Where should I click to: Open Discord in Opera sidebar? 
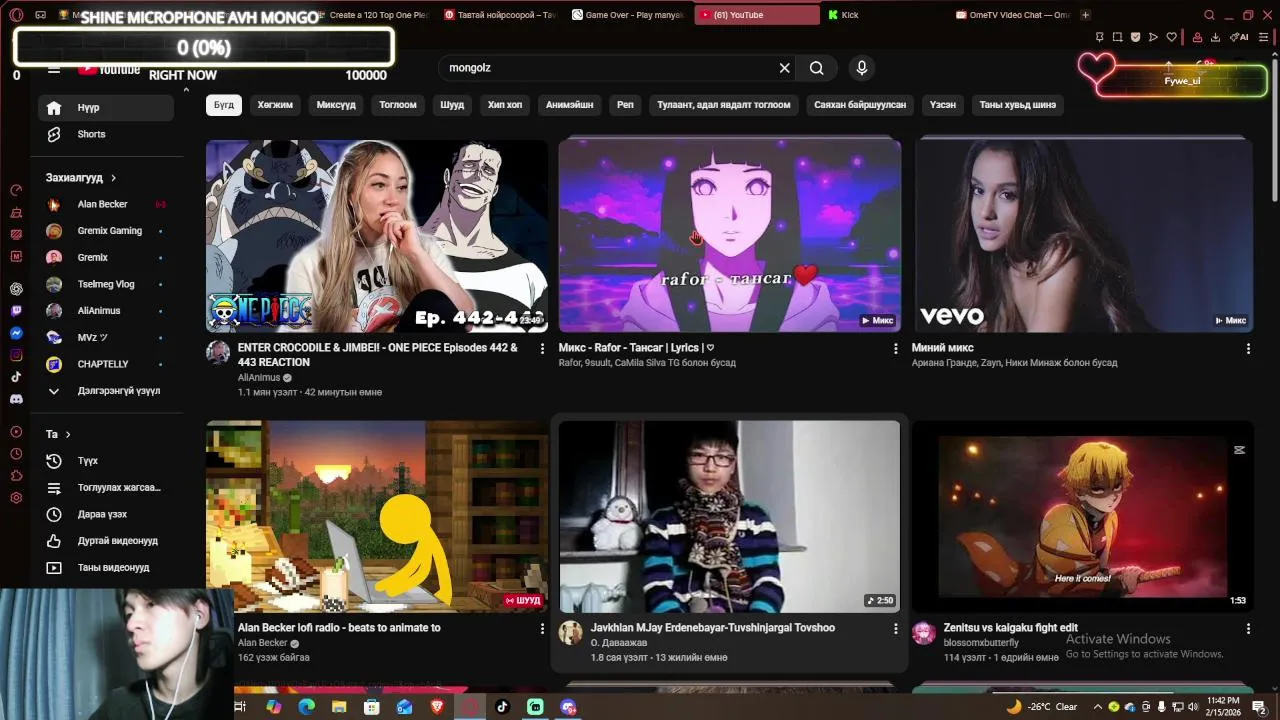click(x=16, y=399)
